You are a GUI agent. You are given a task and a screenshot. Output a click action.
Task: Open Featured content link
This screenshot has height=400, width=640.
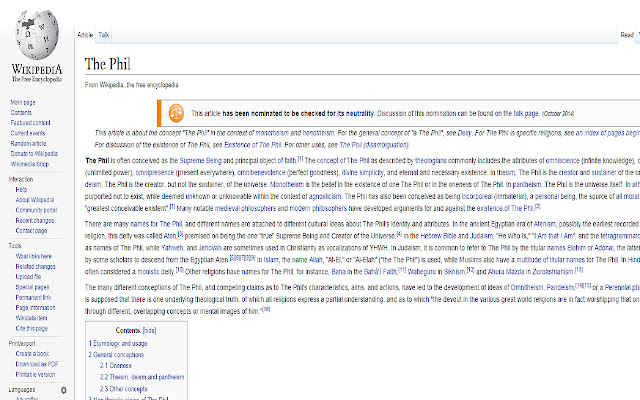[31, 123]
